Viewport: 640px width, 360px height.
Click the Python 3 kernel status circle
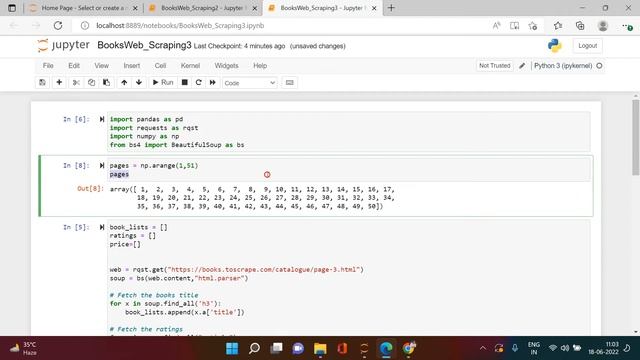pyautogui.click(x=599, y=65)
